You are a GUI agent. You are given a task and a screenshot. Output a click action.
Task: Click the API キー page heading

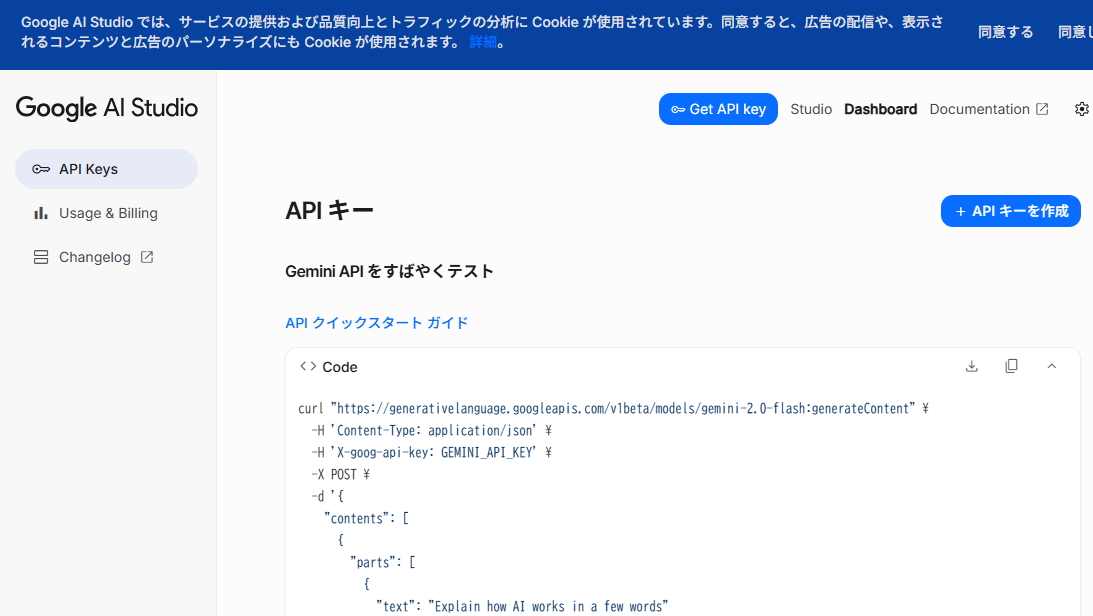pos(330,210)
